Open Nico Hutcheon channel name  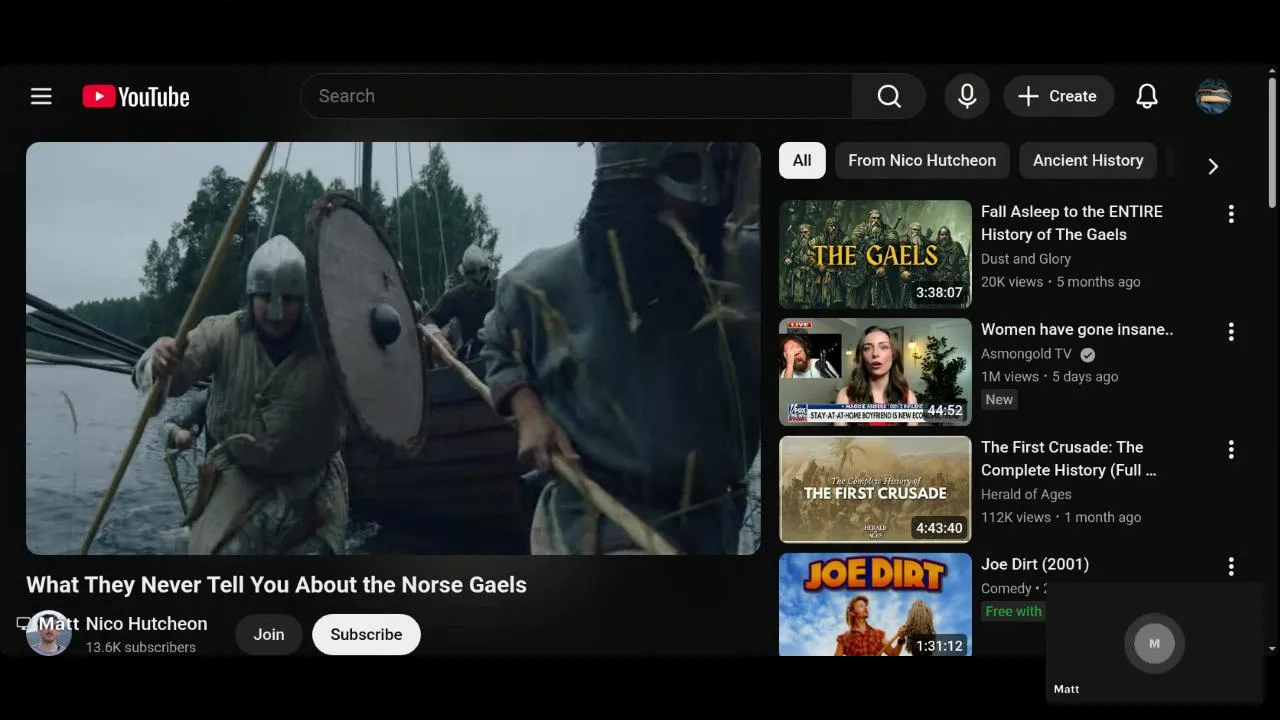tap(147, 624)
